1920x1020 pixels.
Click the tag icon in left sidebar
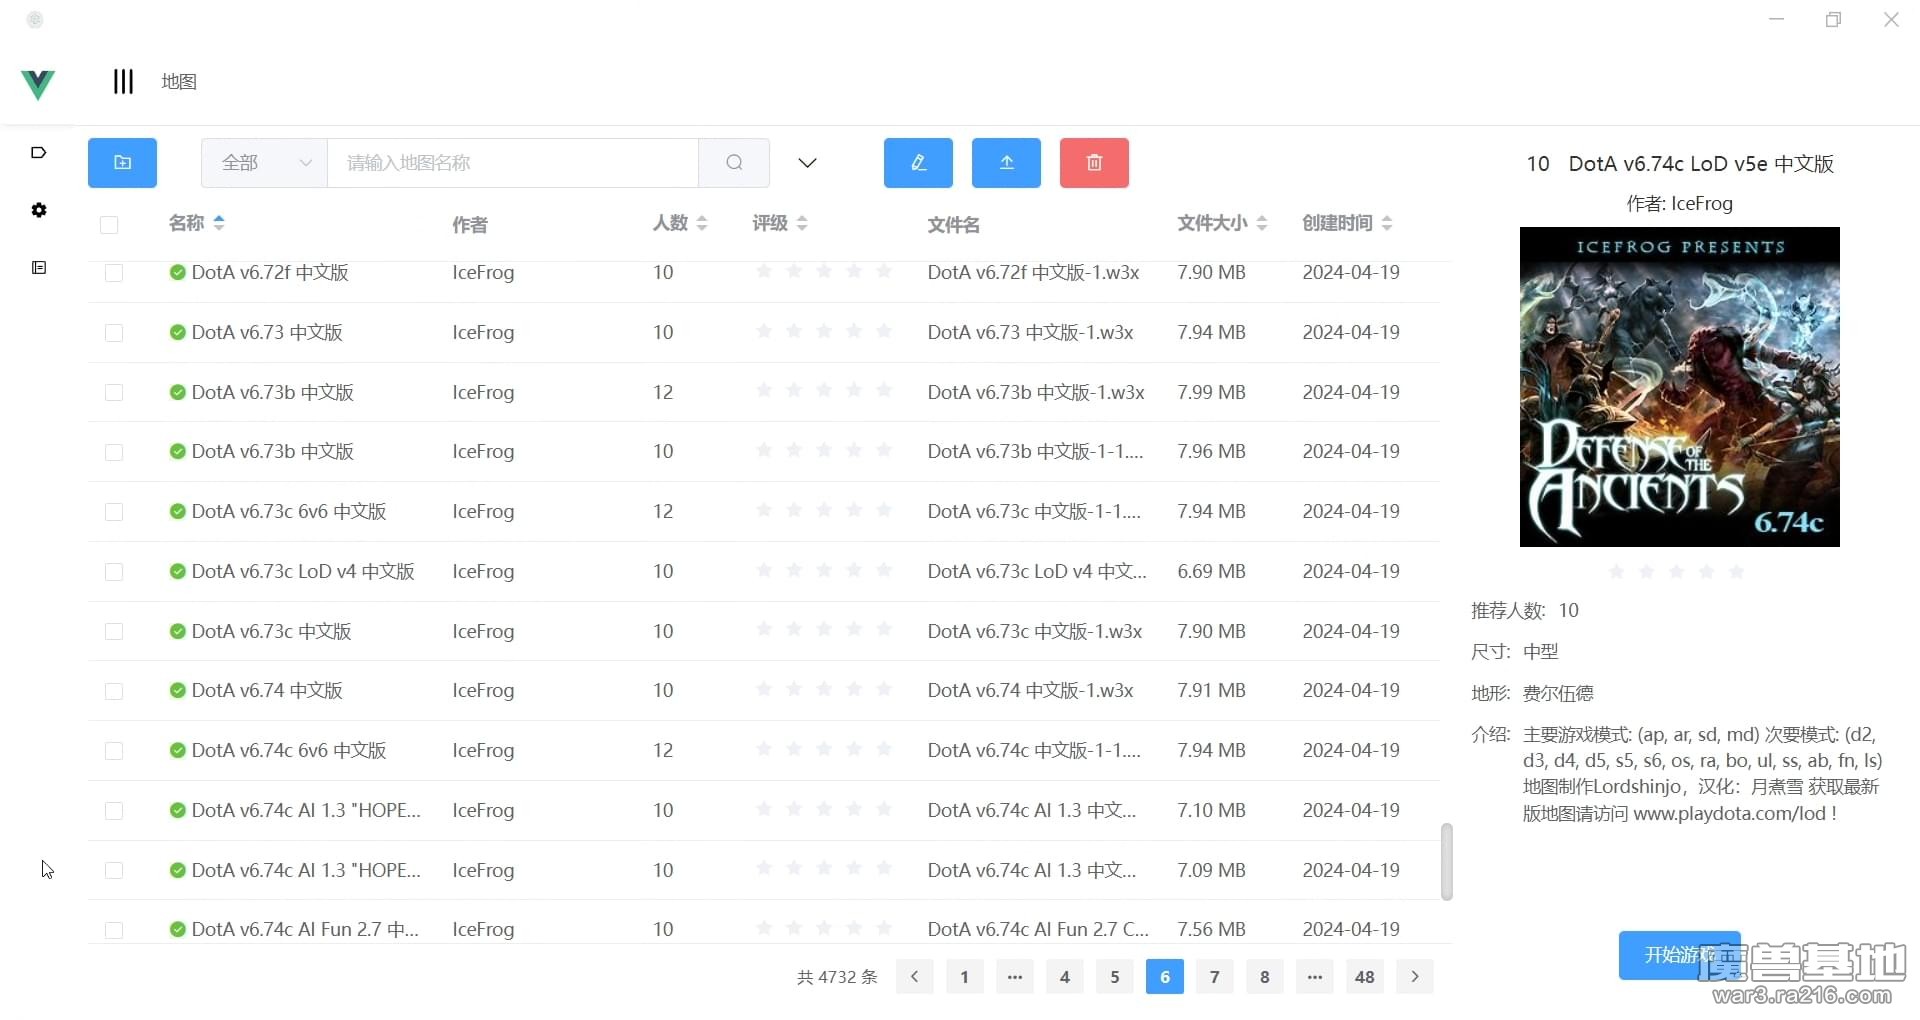pos(39,153)
